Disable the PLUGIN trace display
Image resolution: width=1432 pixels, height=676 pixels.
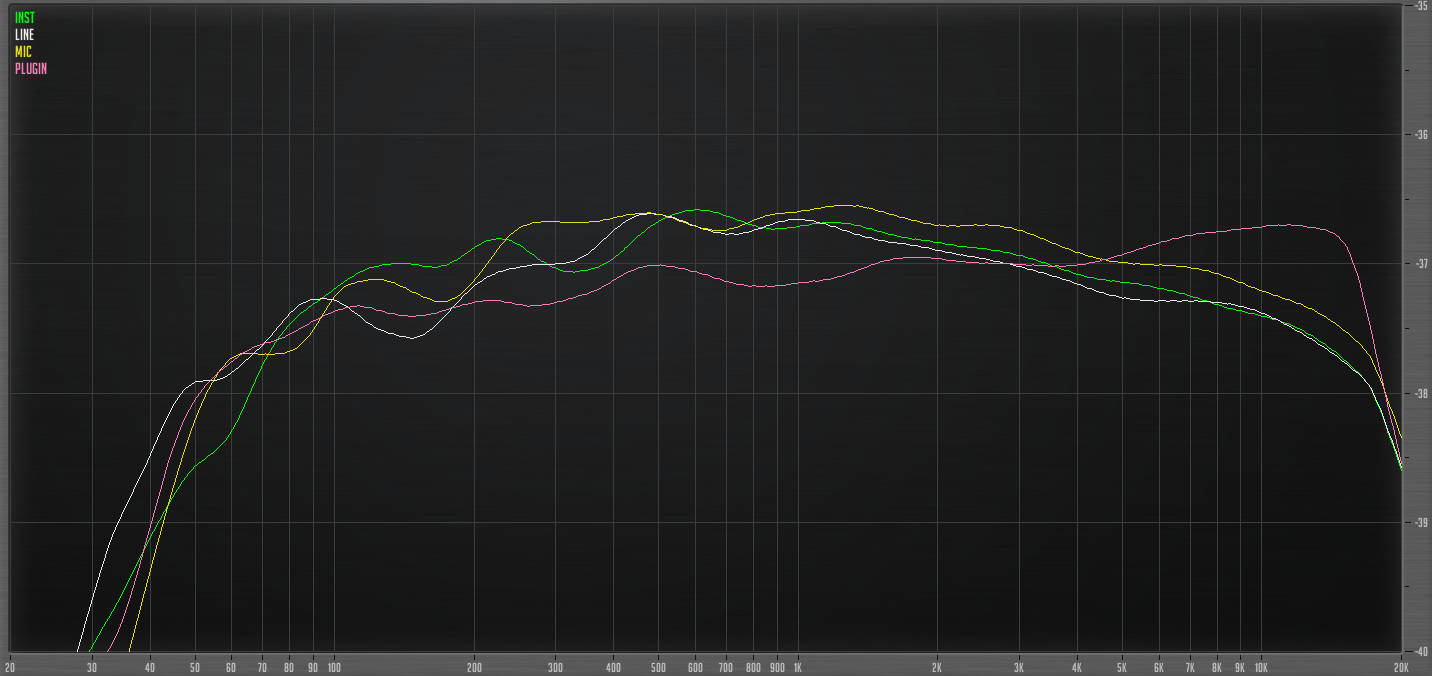point(33,69)
